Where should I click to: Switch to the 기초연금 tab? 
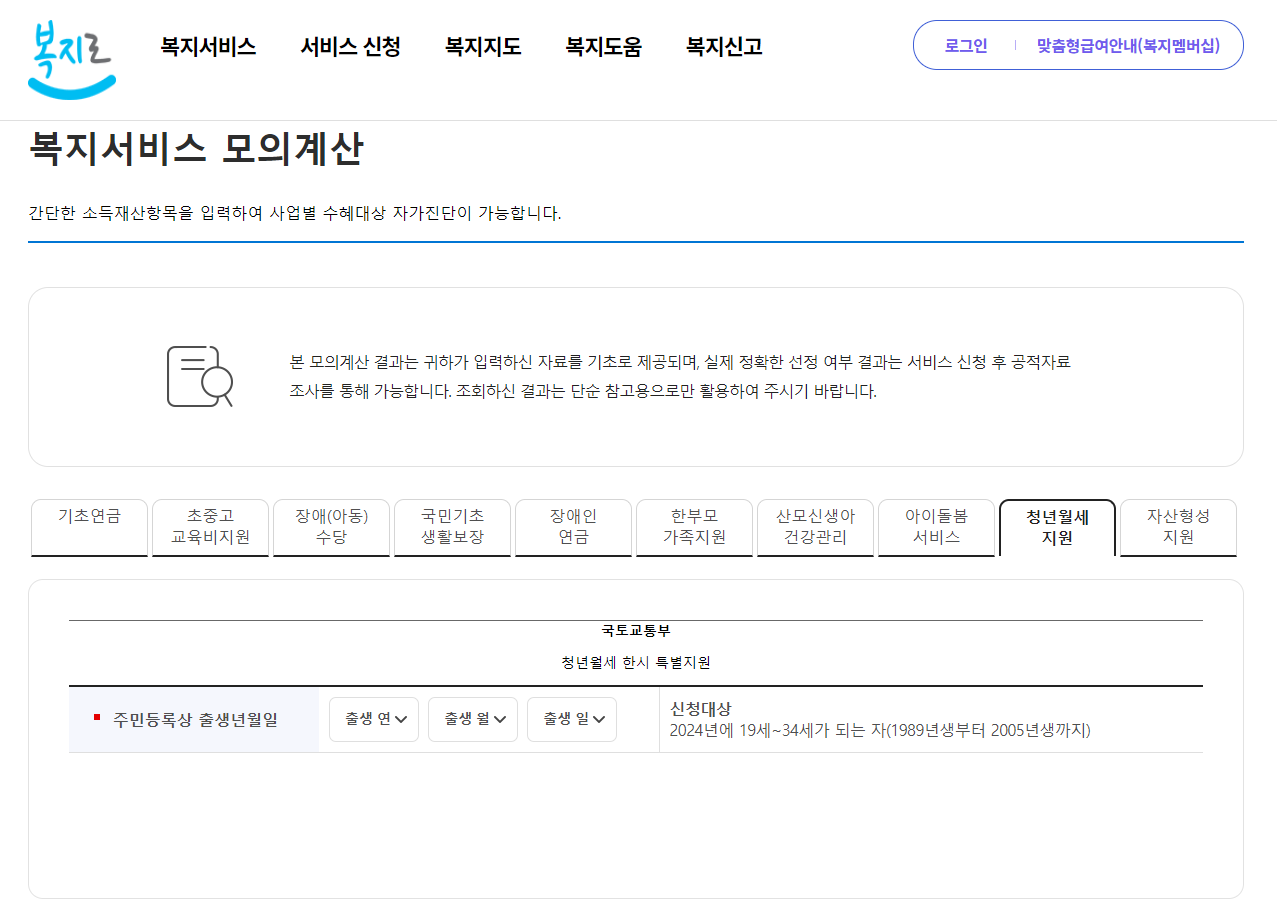pyautogui.click(x=90, y=527)
